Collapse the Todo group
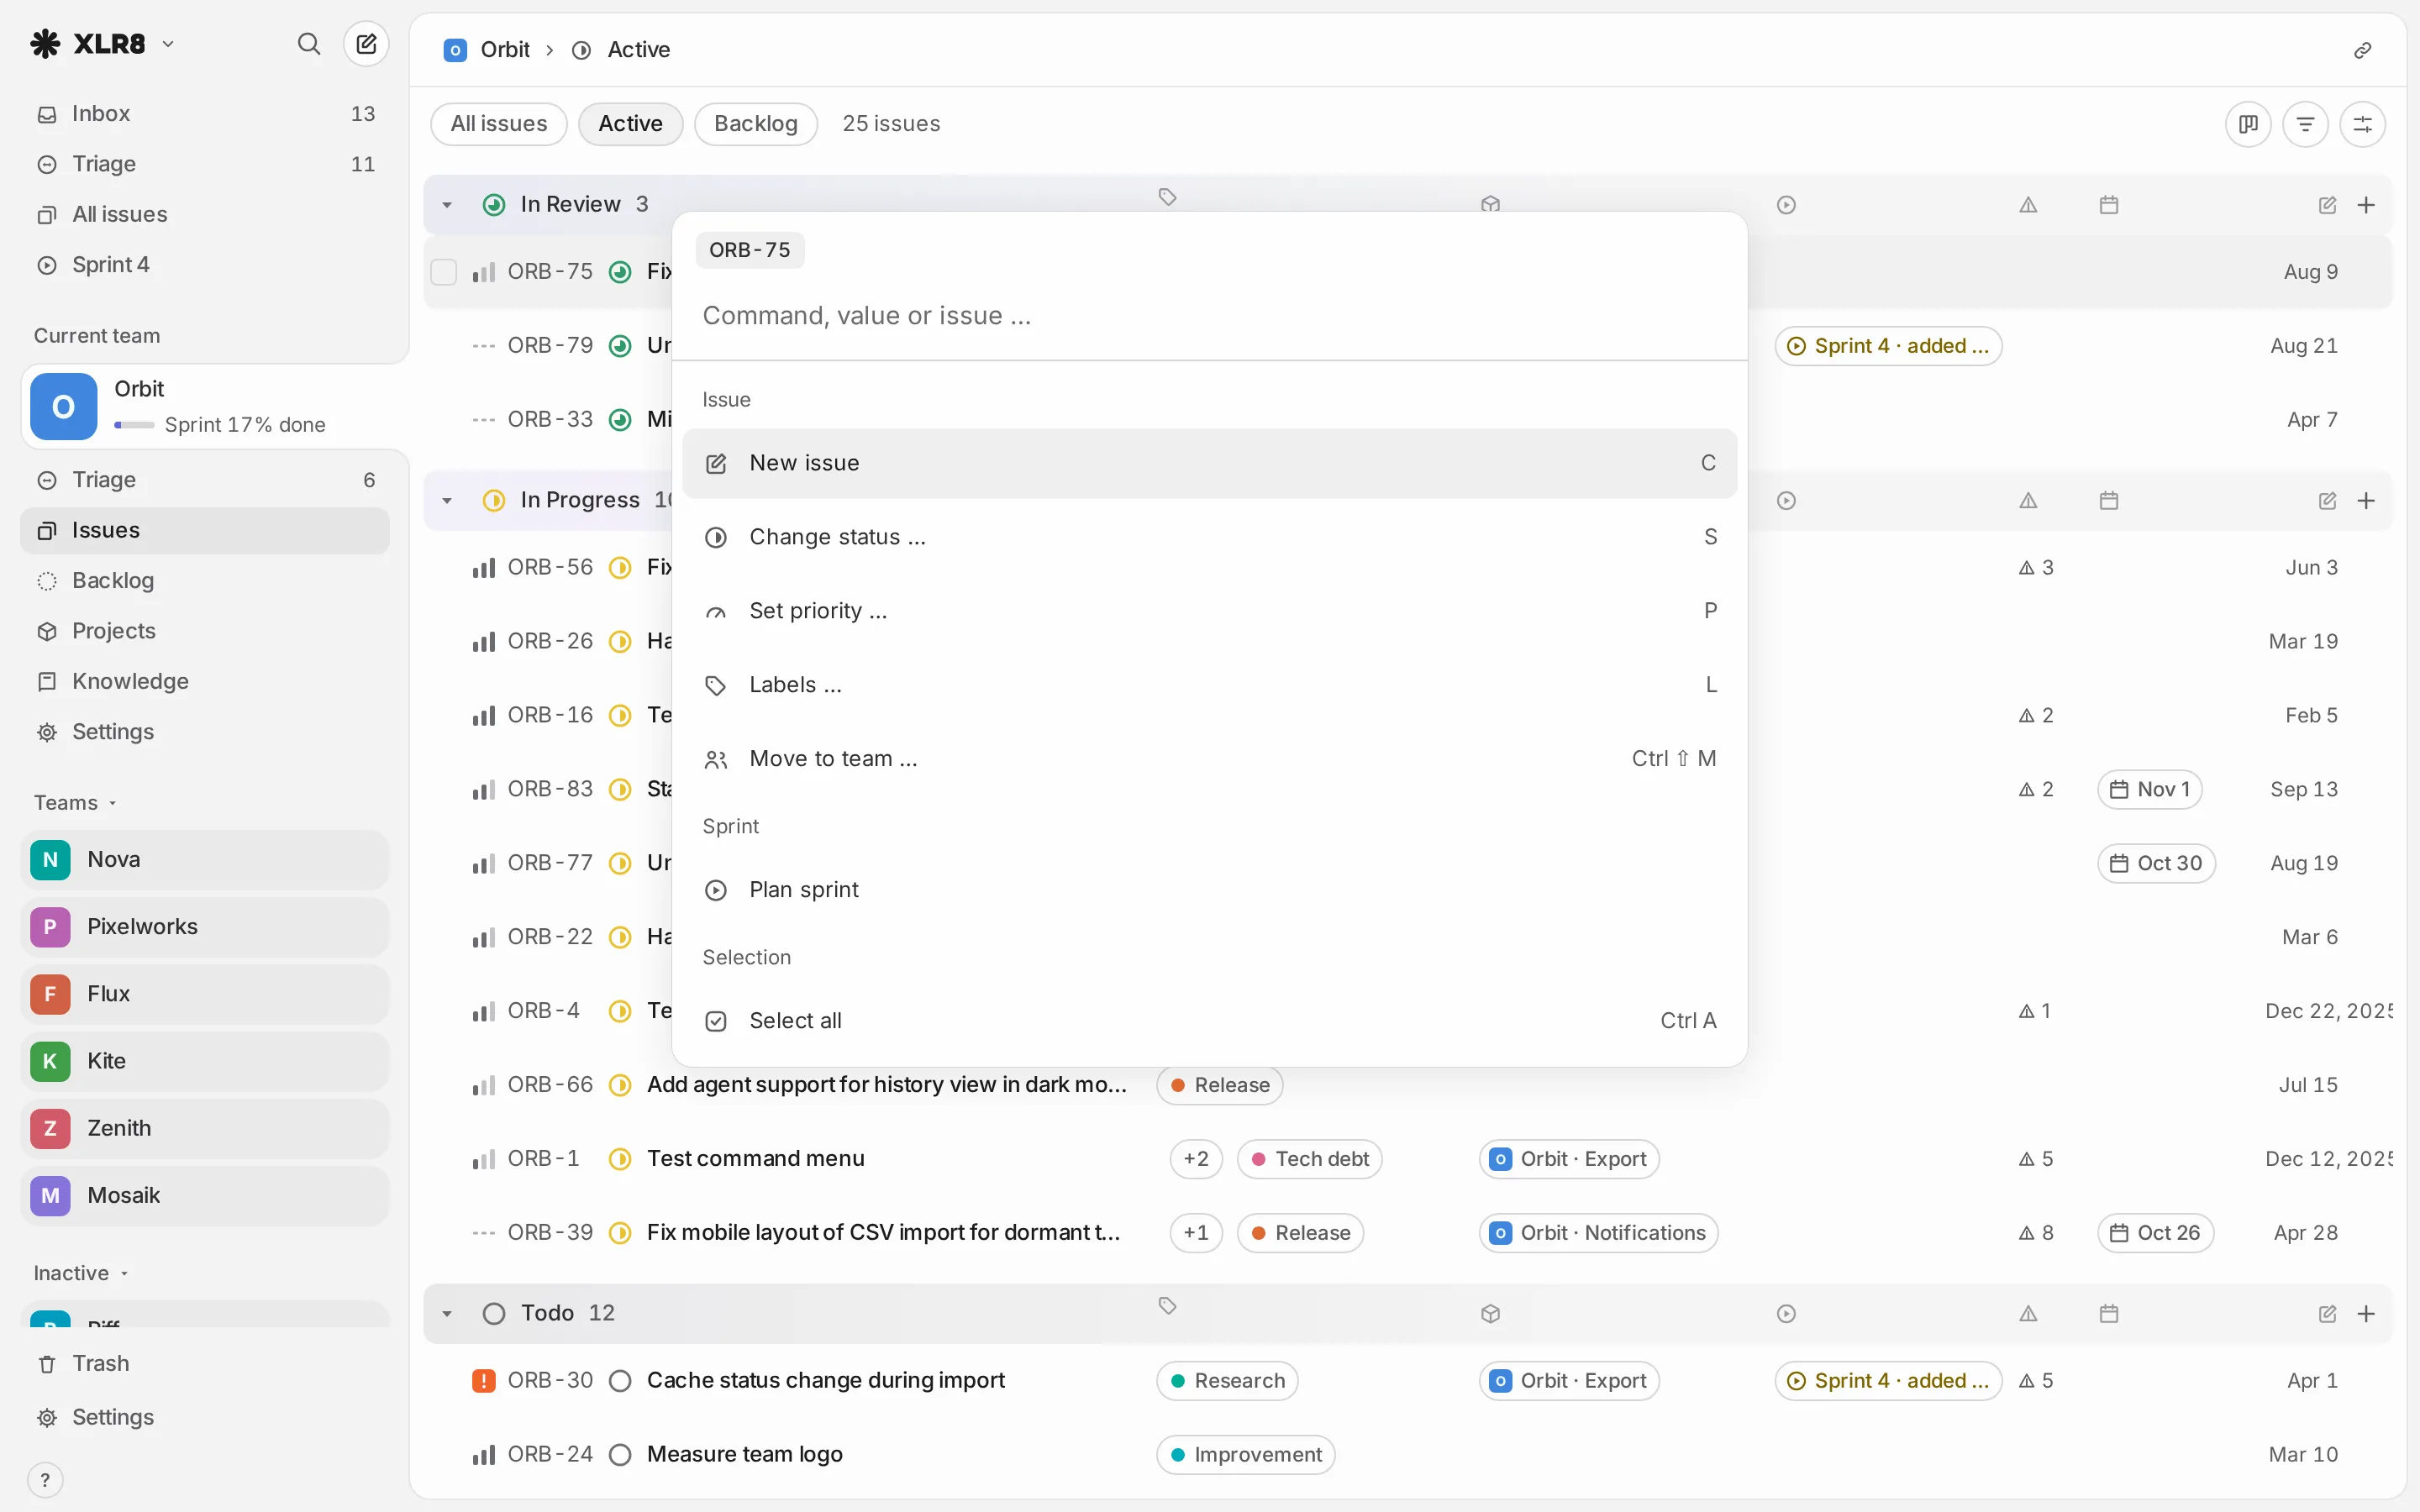 point(447,1314)
